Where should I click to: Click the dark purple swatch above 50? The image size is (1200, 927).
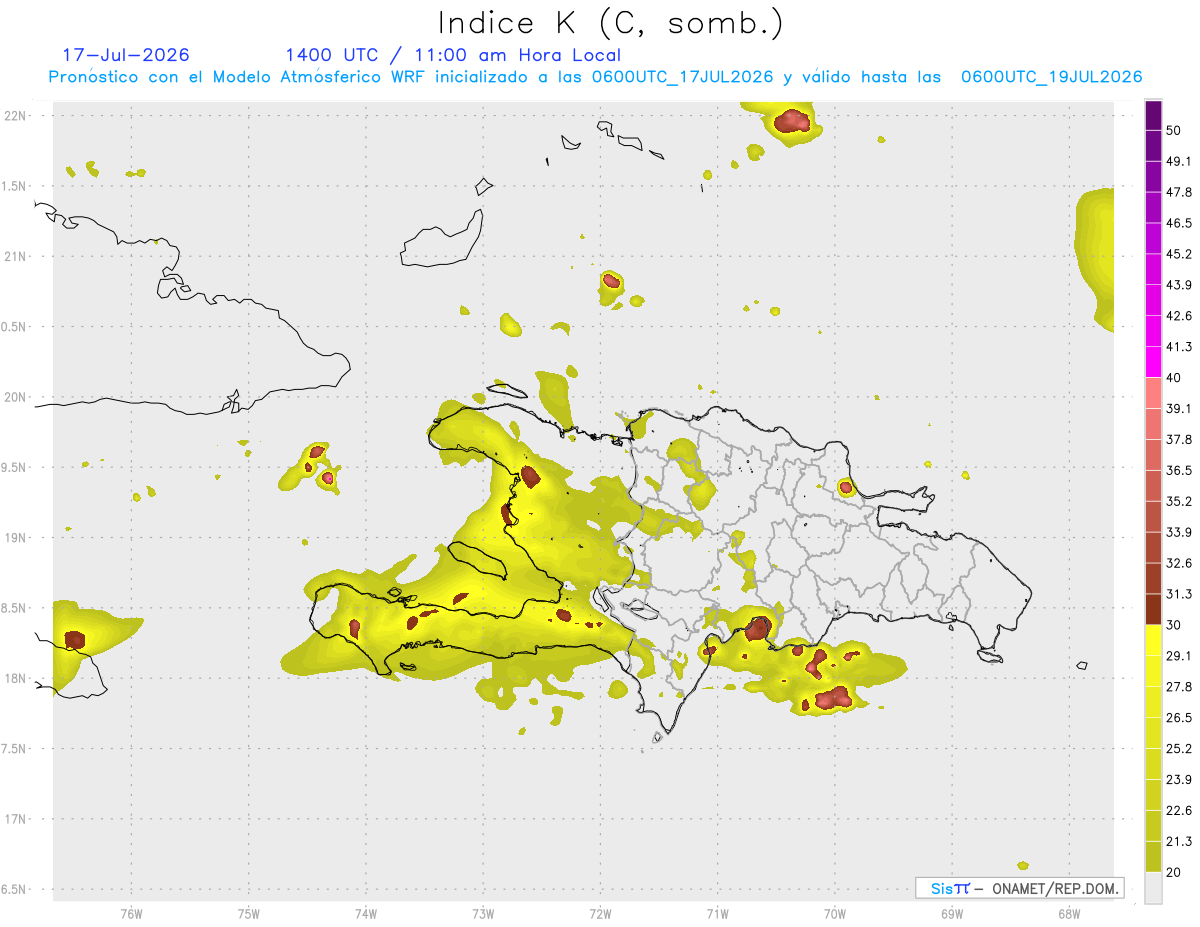[1154, 116]
